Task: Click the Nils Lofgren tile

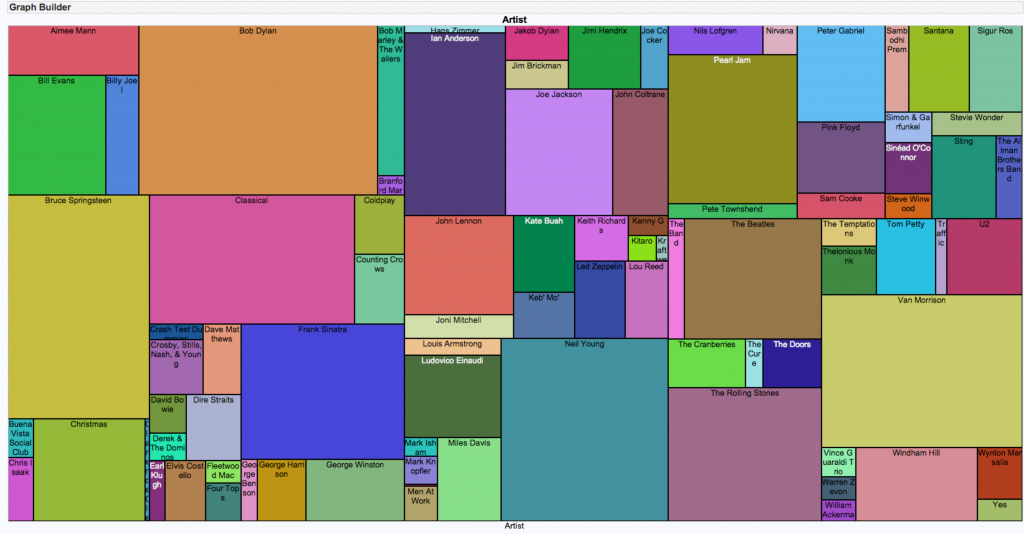Action: coord(715,40)
